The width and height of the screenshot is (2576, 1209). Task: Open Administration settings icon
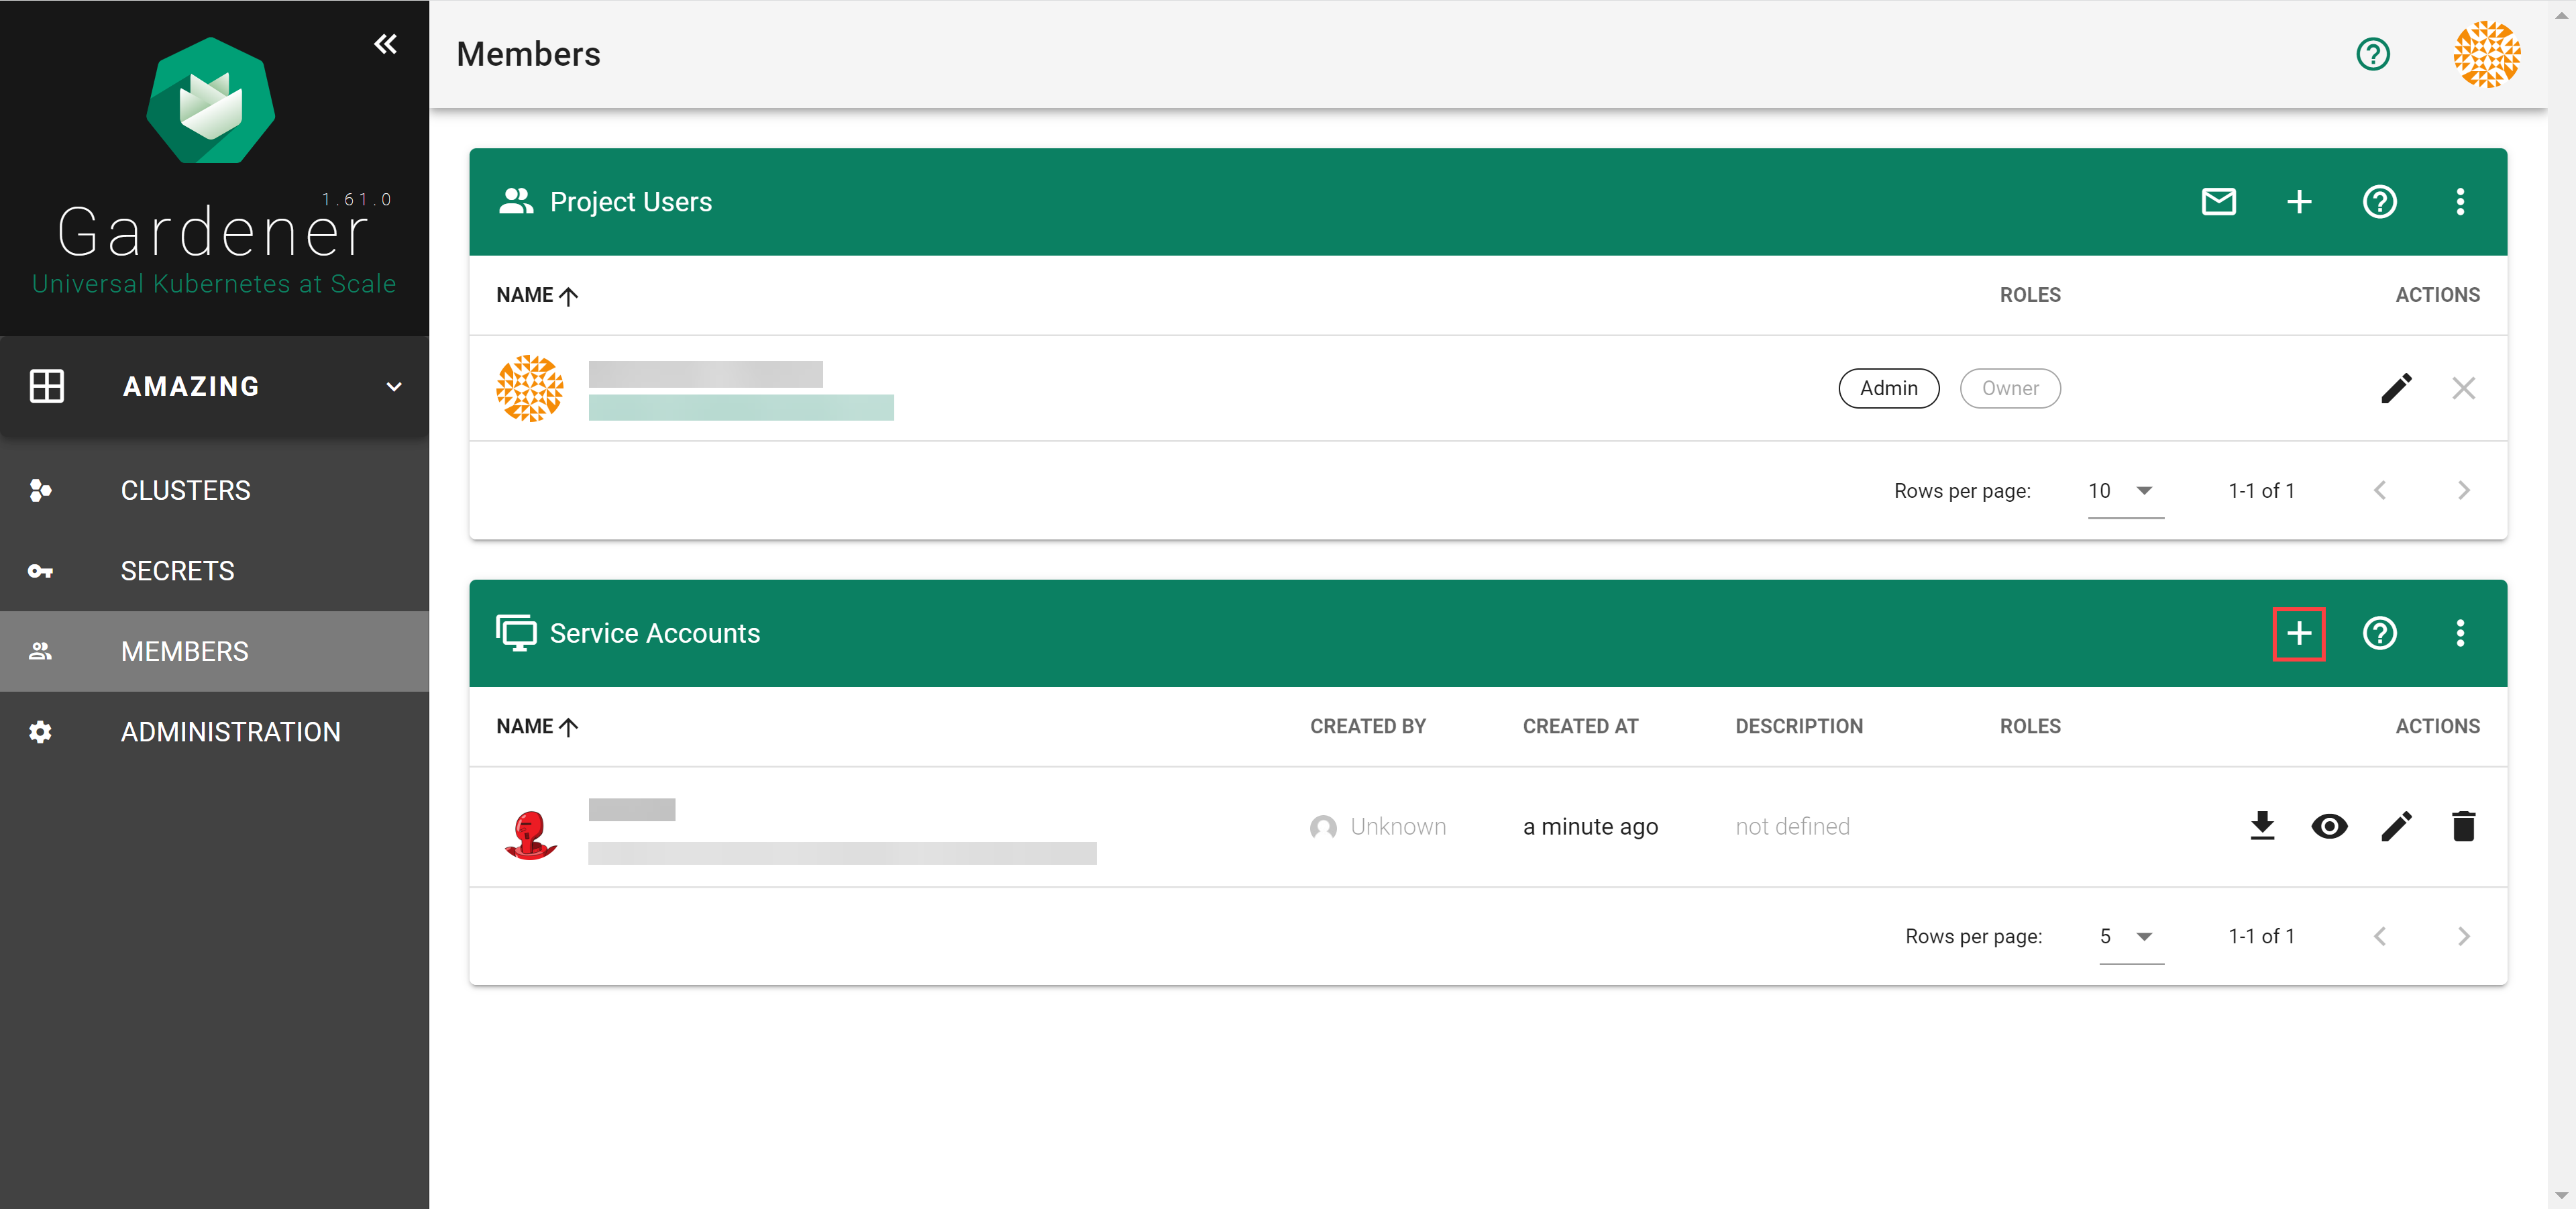click(41, 731)
